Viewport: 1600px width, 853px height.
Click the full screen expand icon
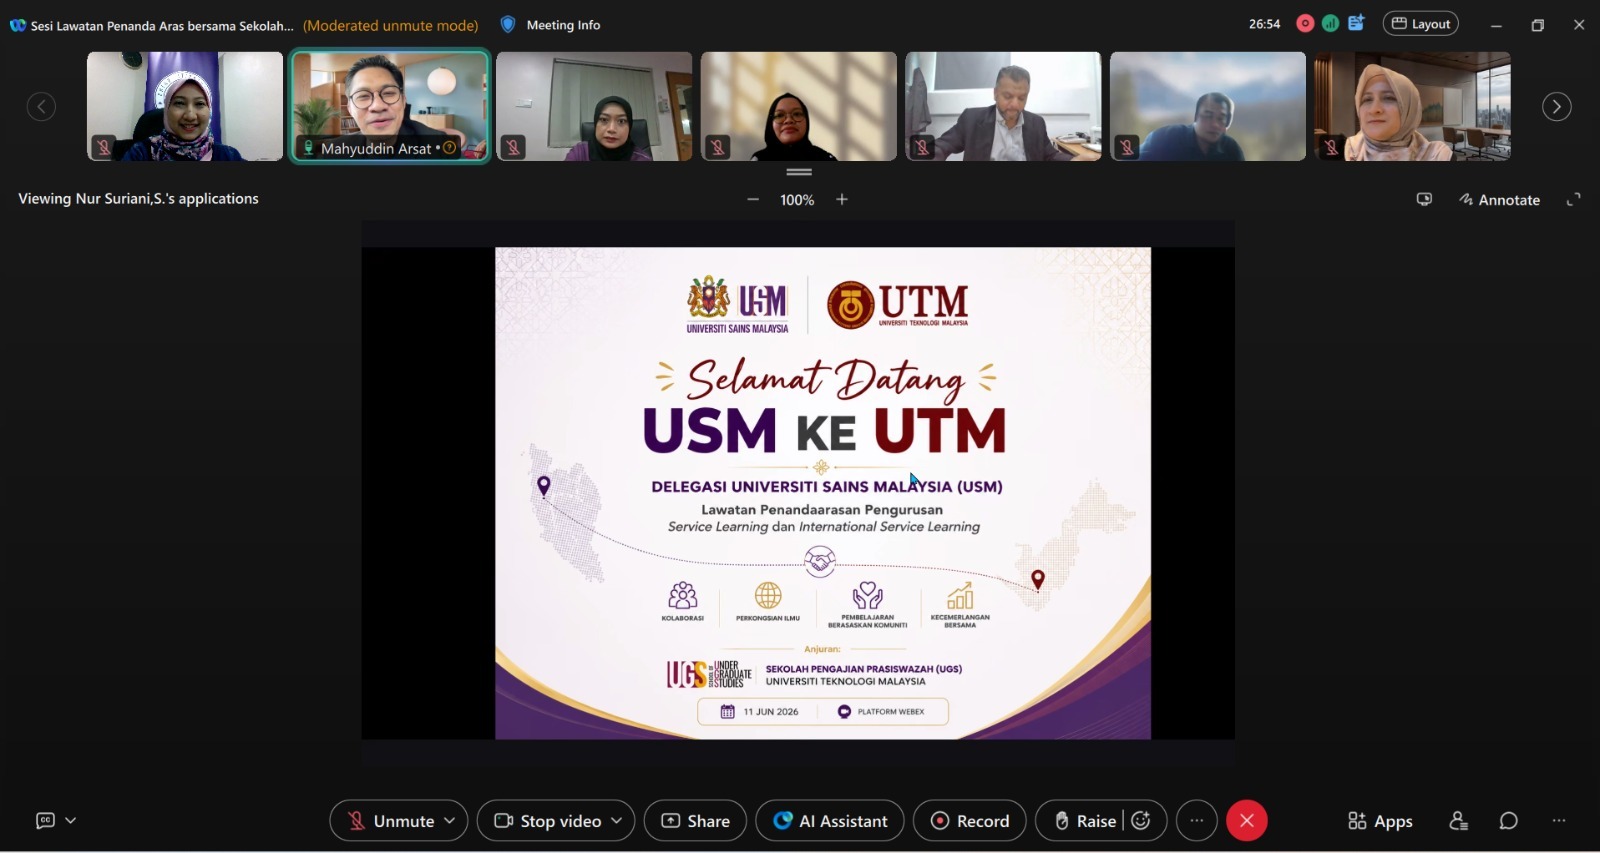click(1573, 199)
